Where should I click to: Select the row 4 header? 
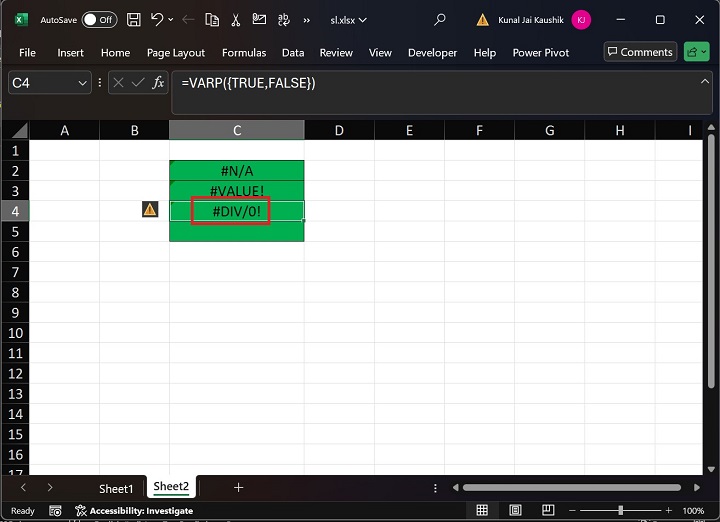coord(15,211)
